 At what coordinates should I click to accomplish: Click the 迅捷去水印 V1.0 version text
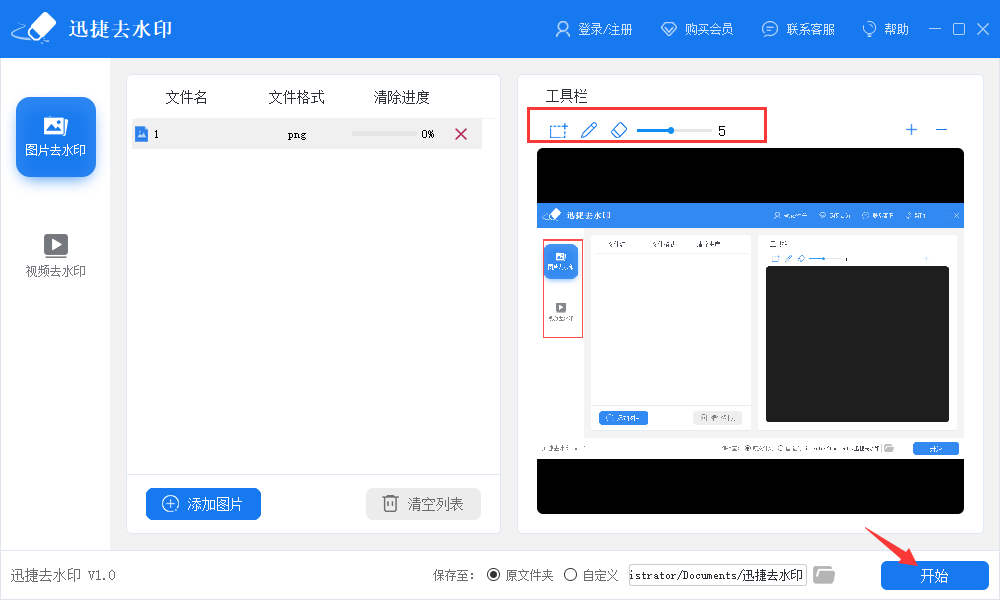pos(63,575)
